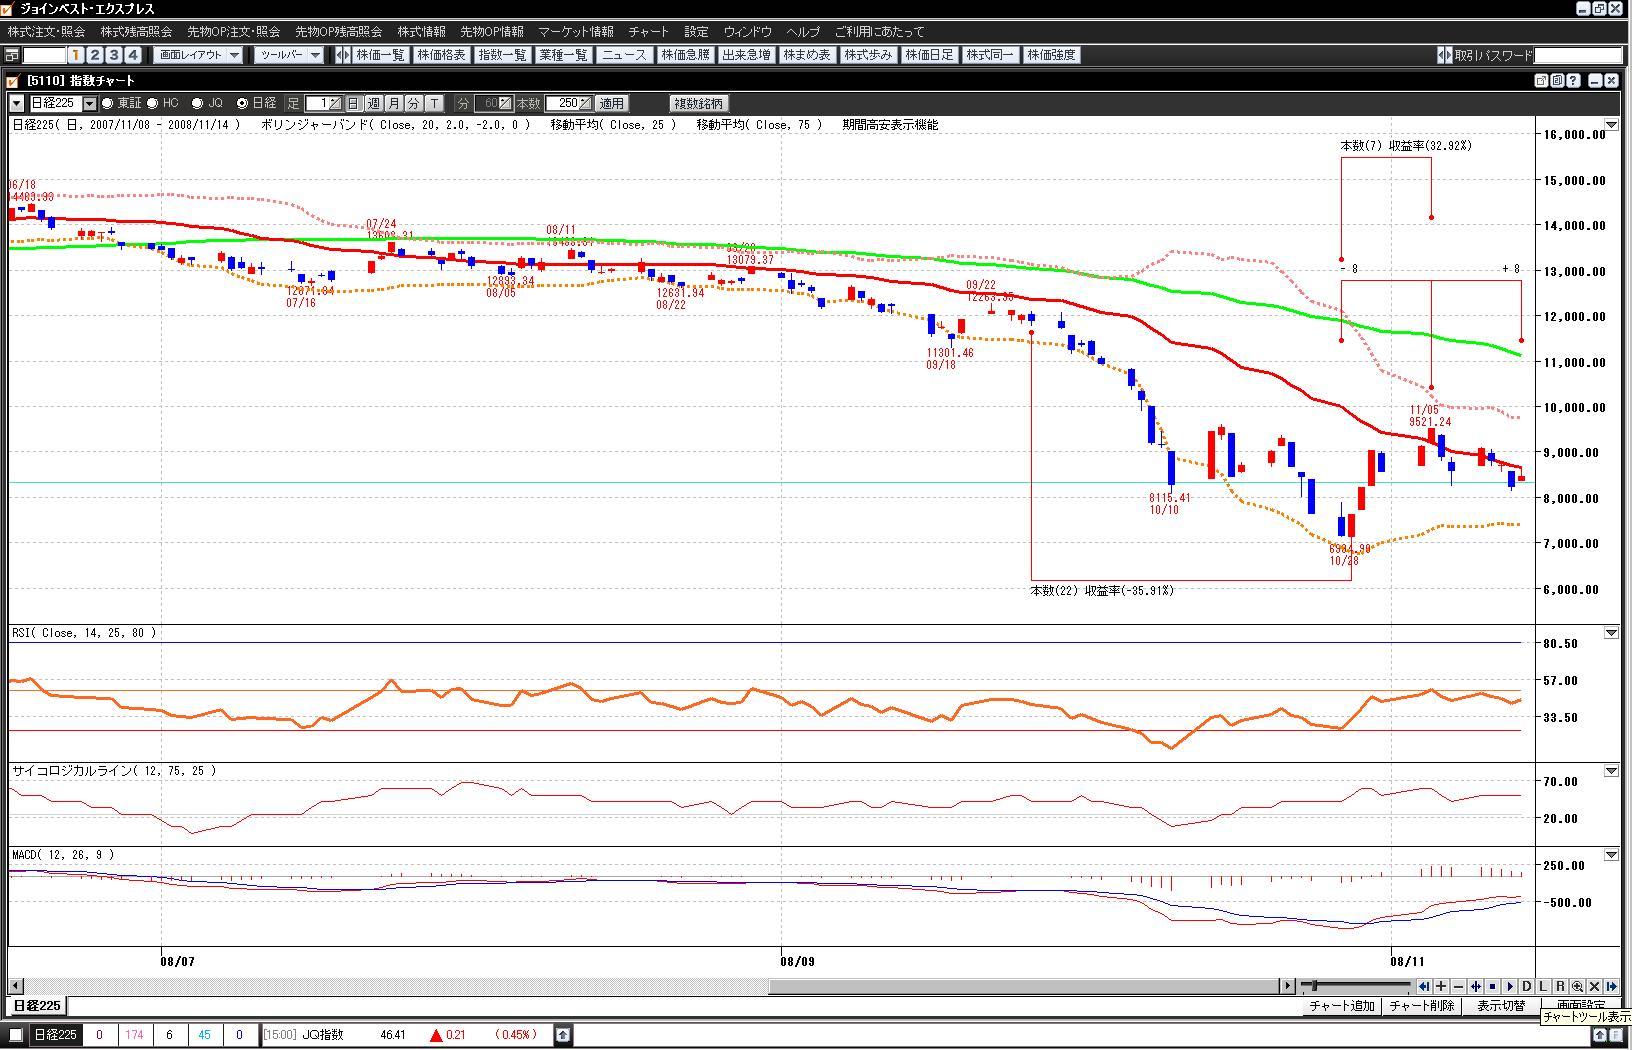Open the チャート menu

pyautogui.click(x=648, y=32)
